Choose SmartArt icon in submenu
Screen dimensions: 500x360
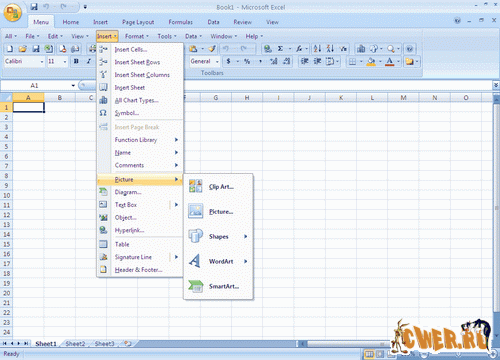point(195,286)
